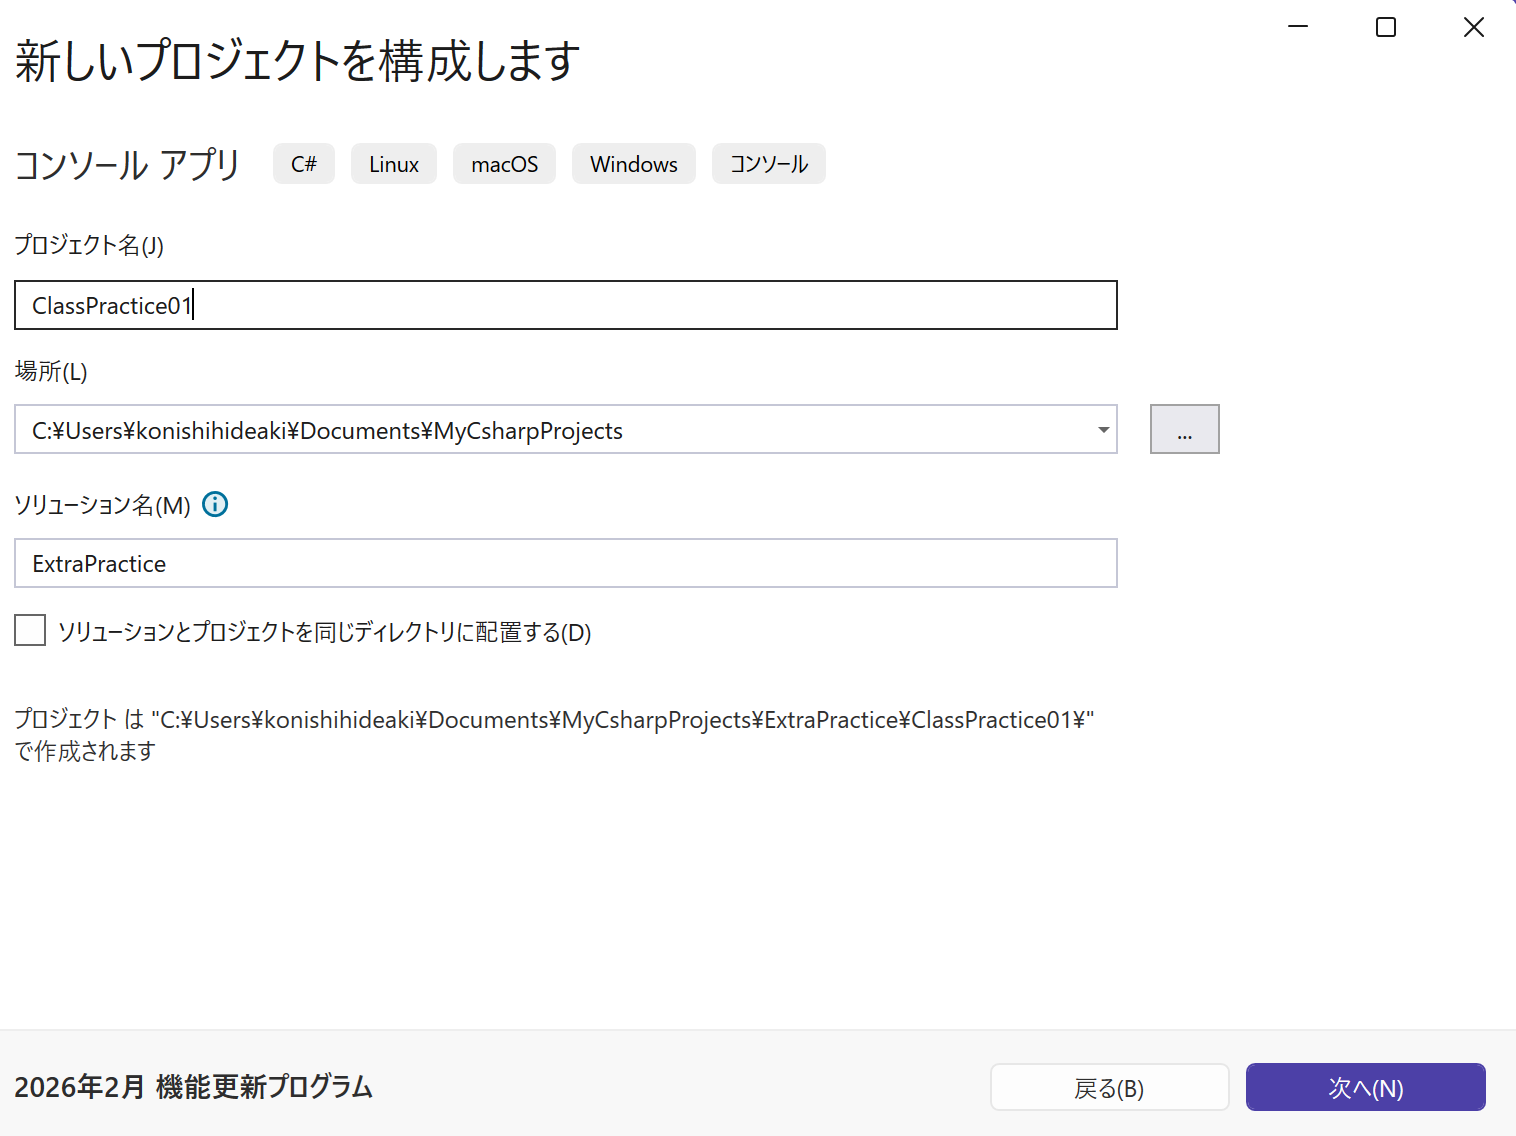This screenshot has width=1516, height=1136.
Task: Click the Linux platform tag
Action: point(394,164)
